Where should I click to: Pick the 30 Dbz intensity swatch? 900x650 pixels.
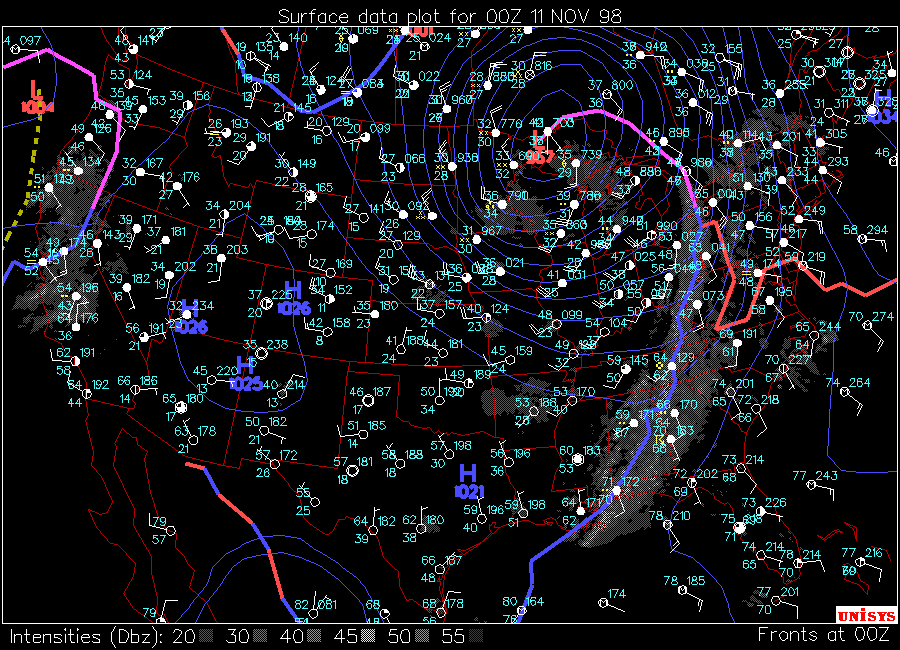[261, 636]
